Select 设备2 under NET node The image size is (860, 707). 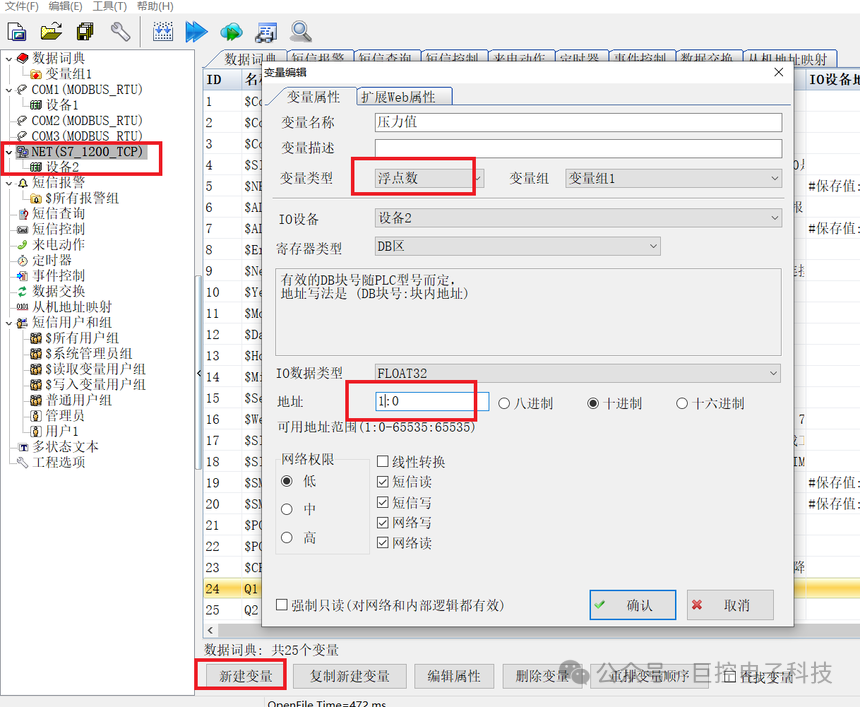tap(62, 166)
